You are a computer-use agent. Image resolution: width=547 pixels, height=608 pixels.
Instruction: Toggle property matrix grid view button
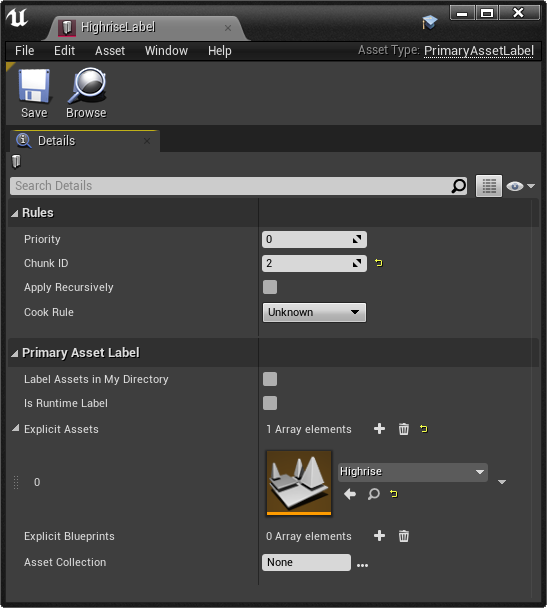pyautogui.click(x=488, y=186)
